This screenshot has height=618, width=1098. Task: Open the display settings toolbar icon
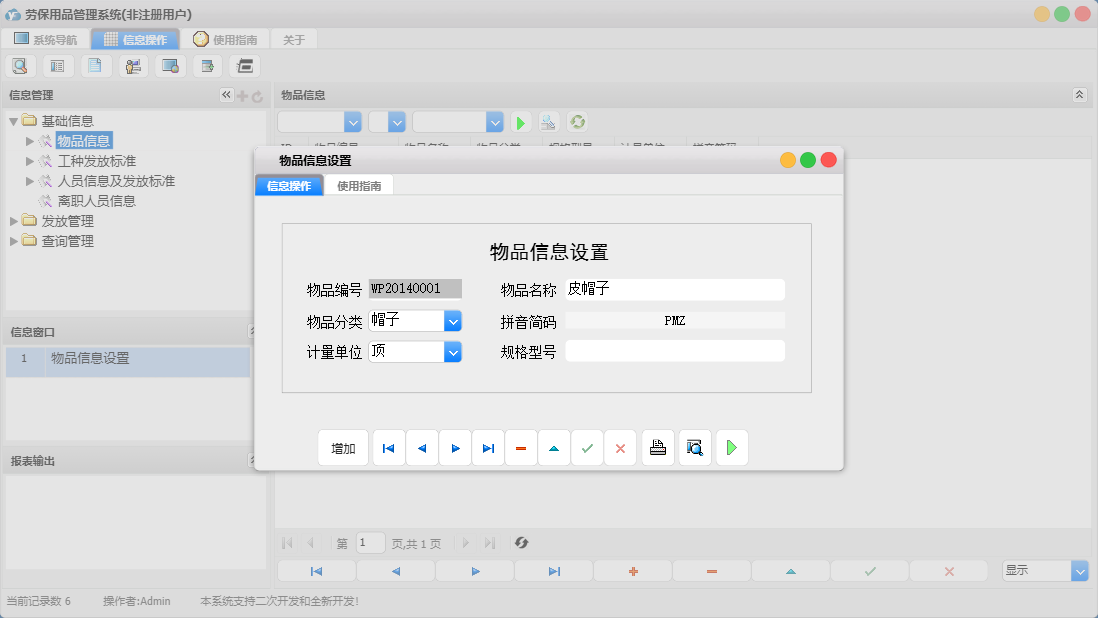point(170,65)
